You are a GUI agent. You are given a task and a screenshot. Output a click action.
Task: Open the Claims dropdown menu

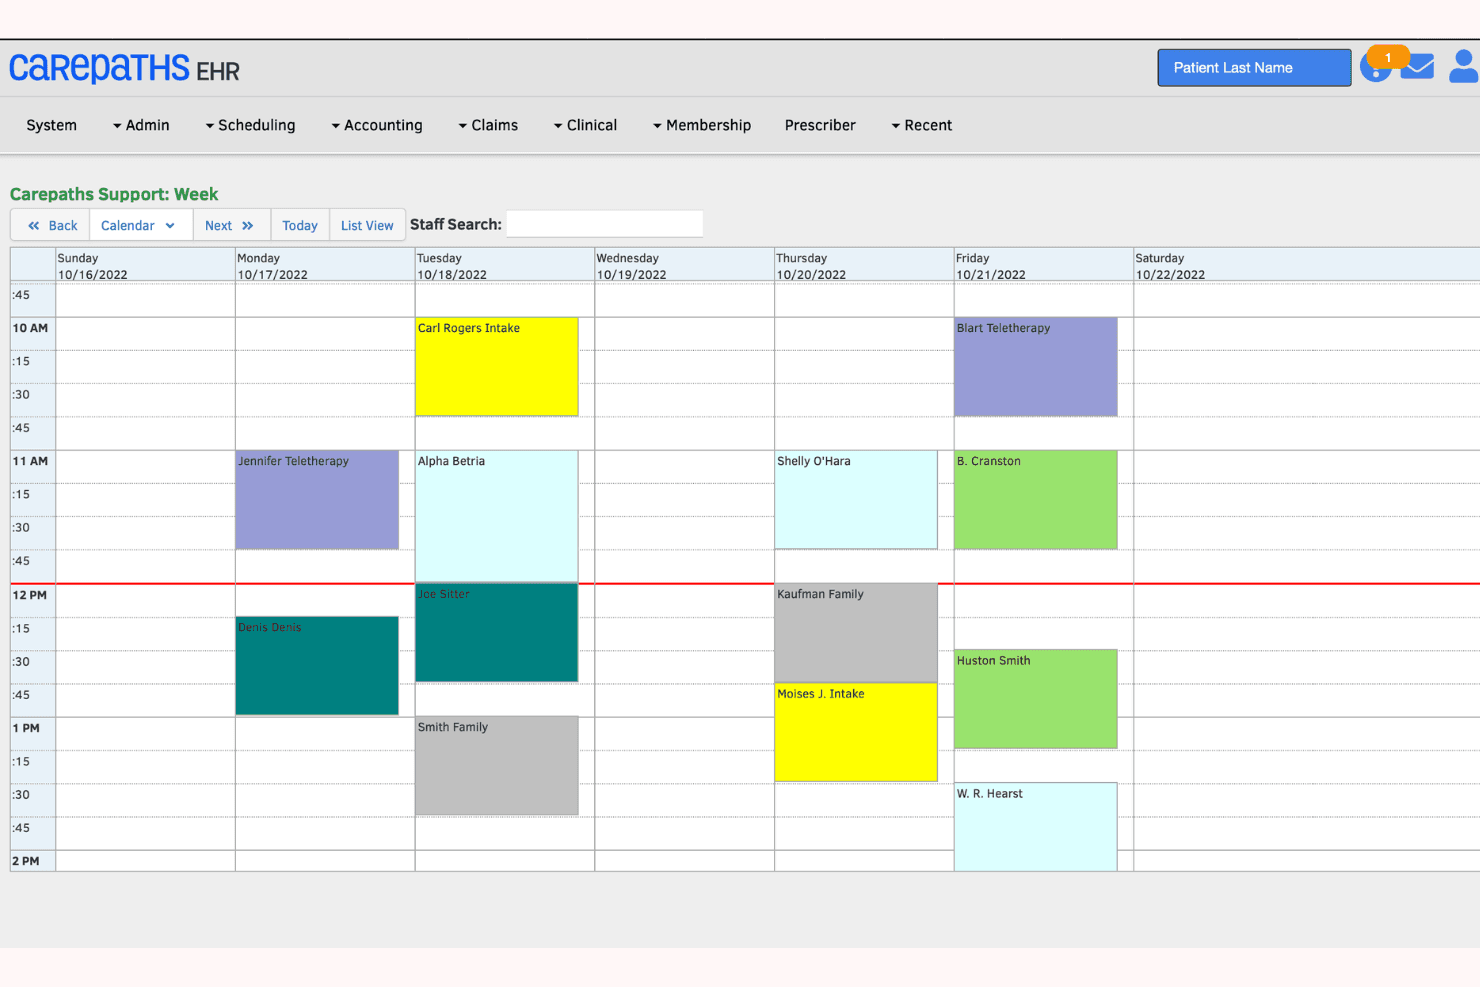click(x=488, y=125)
